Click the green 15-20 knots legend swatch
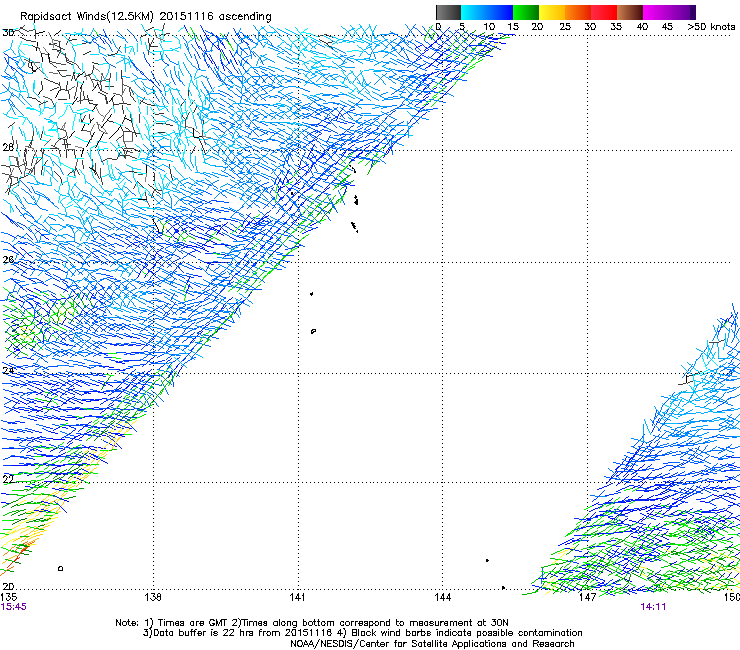 point(526,12)
